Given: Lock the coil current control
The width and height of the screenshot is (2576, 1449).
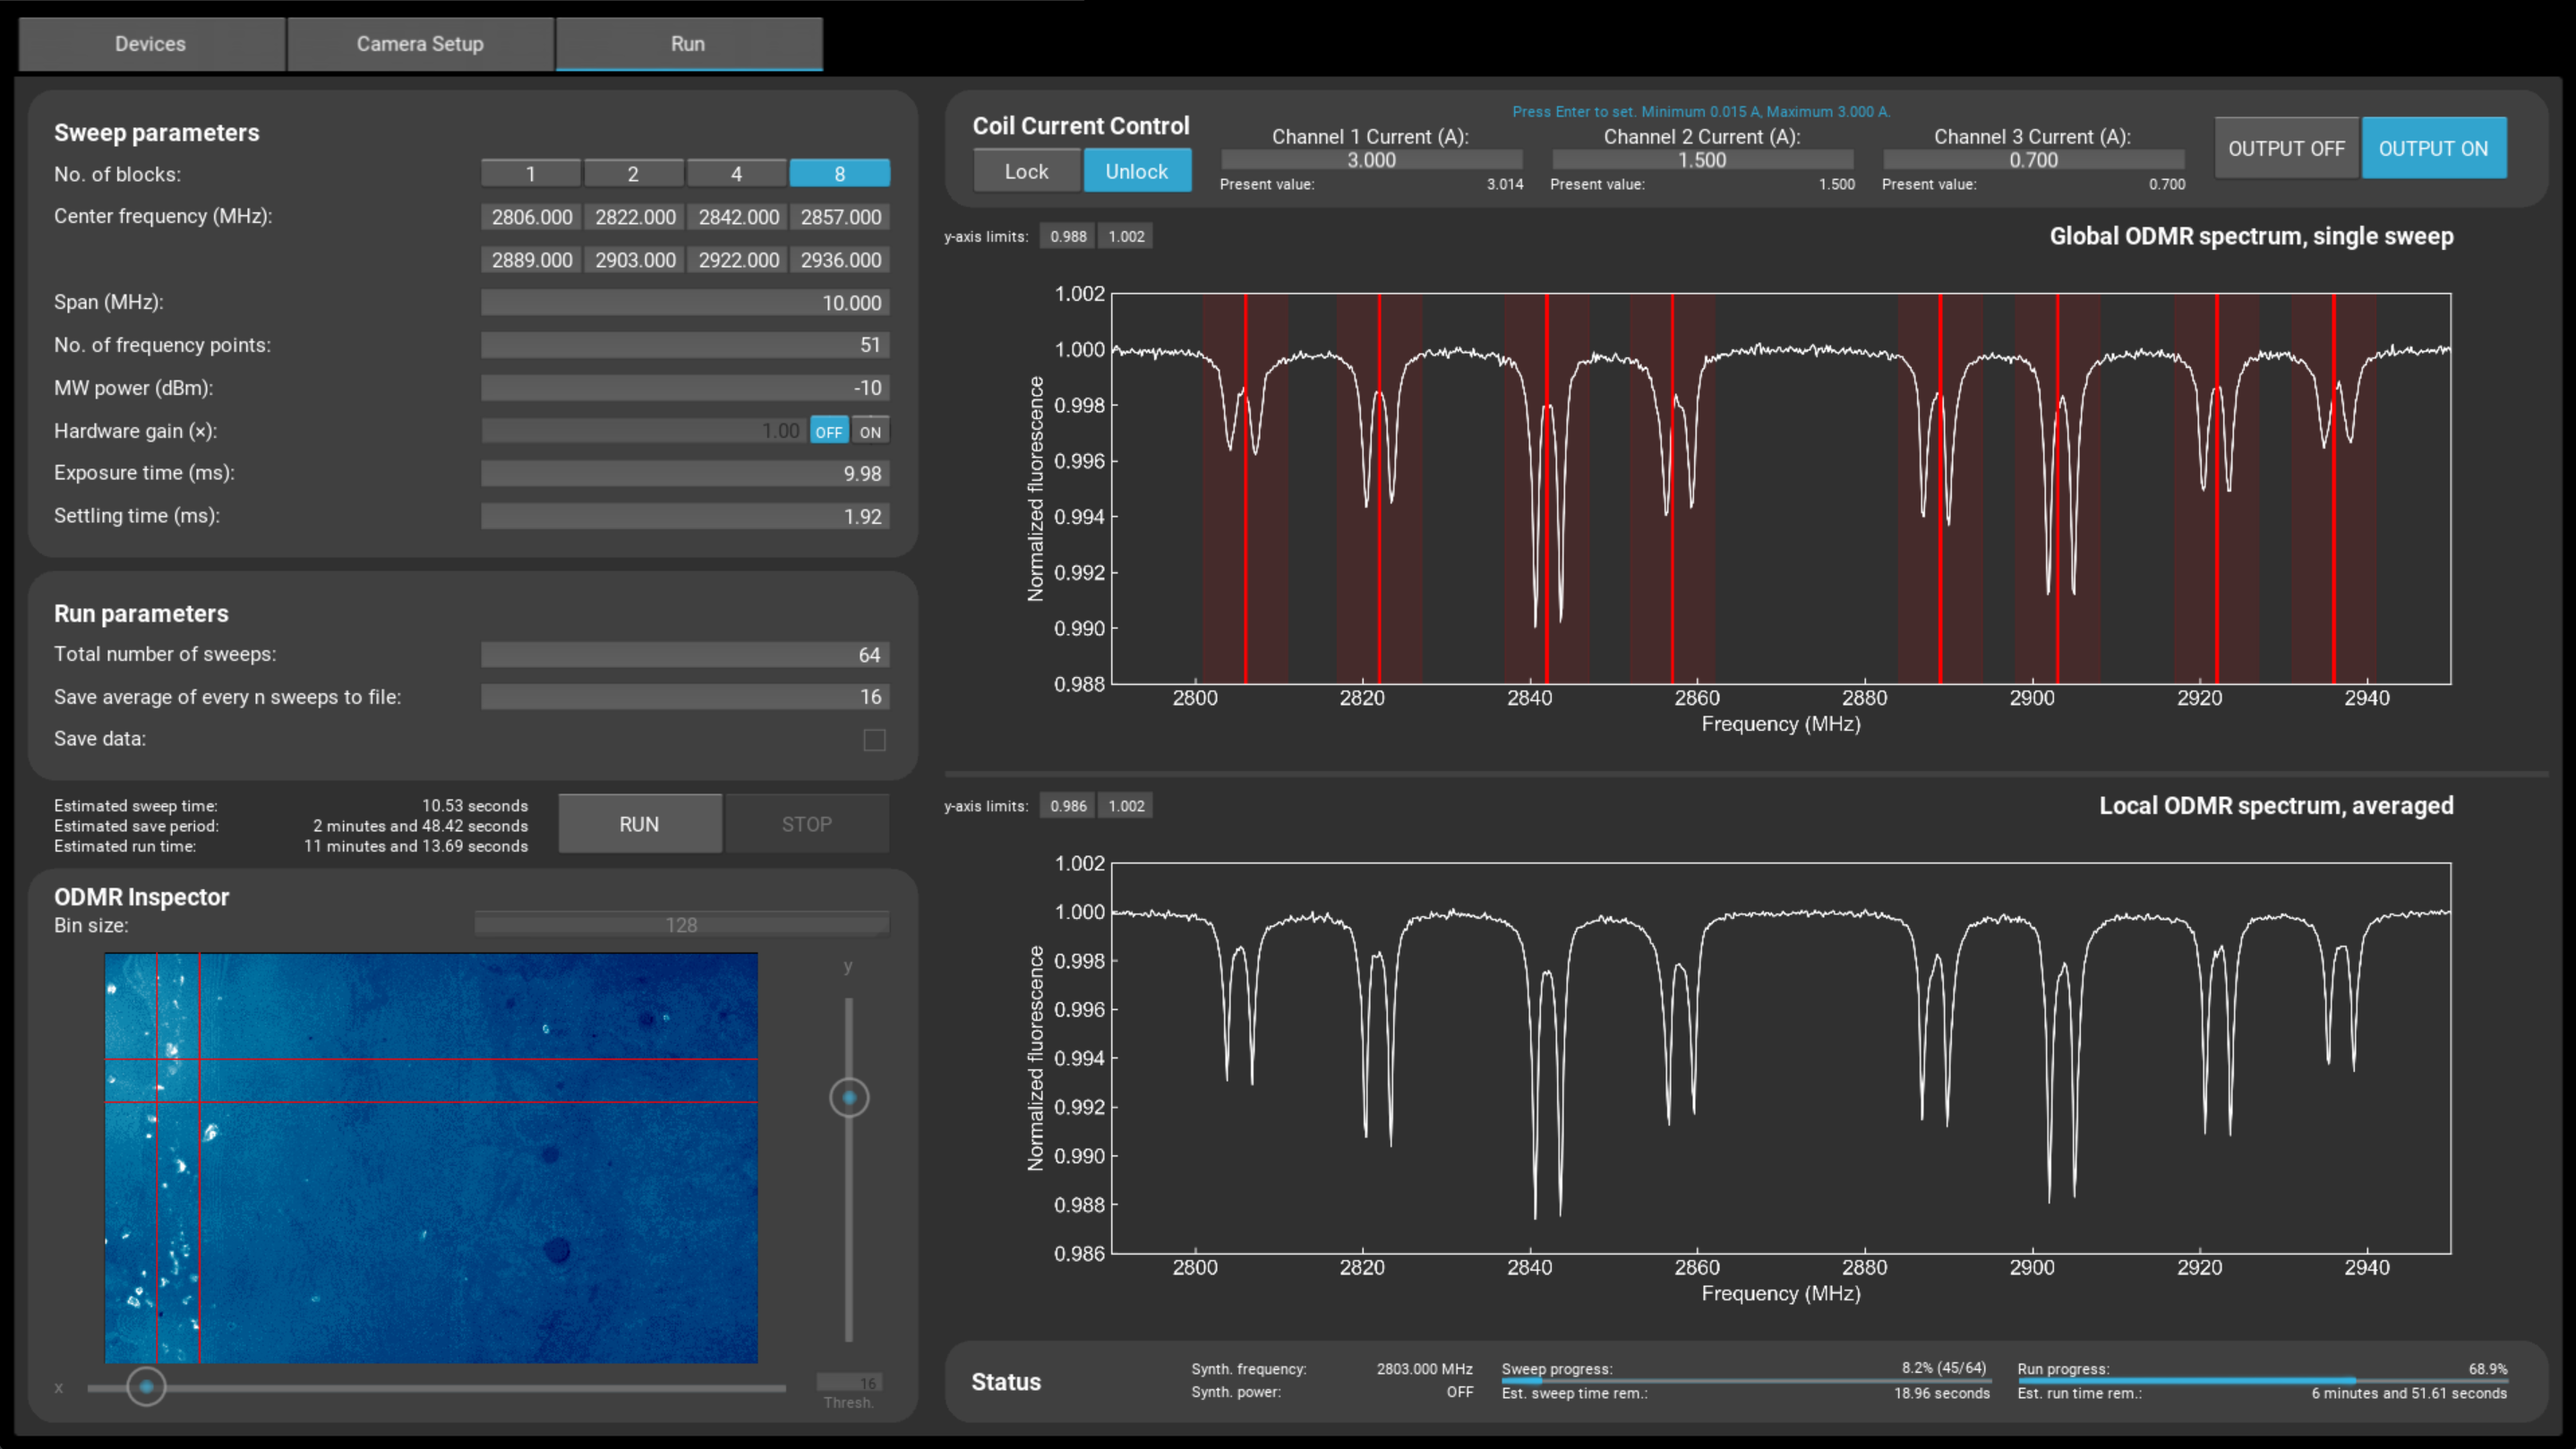Looking at the screenshot, I should 1026,171.
